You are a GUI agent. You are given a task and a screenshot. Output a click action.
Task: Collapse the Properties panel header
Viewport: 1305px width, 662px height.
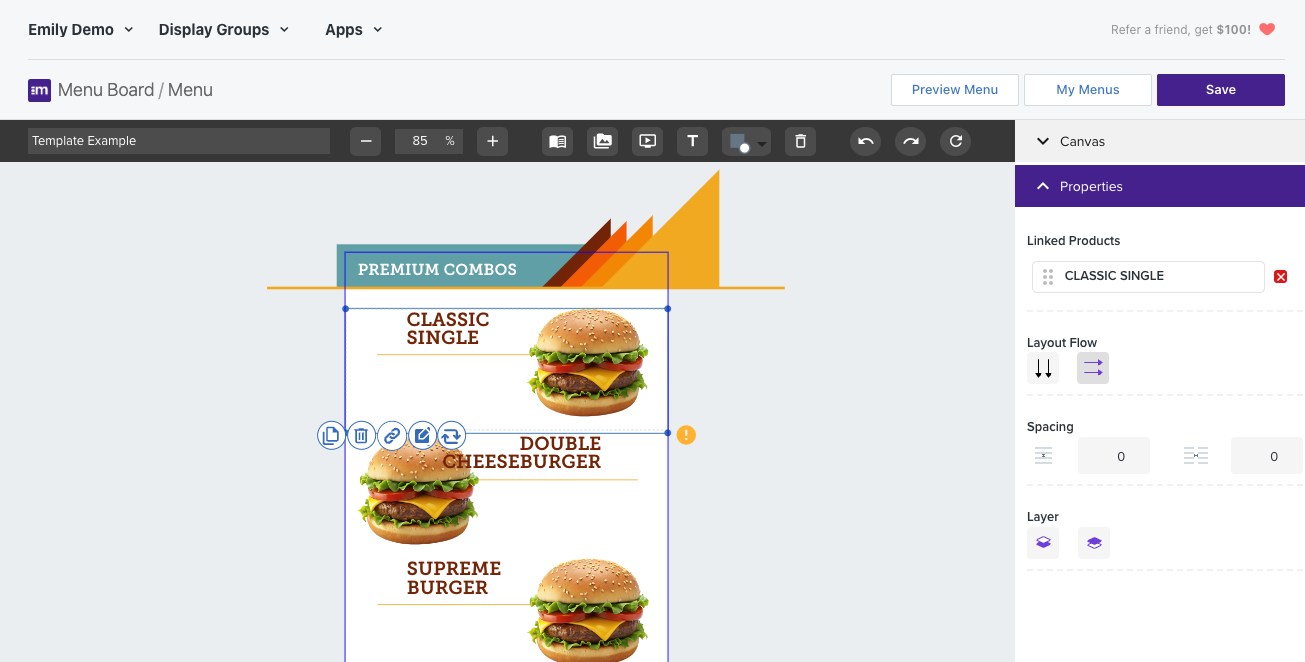point(1043,186)
